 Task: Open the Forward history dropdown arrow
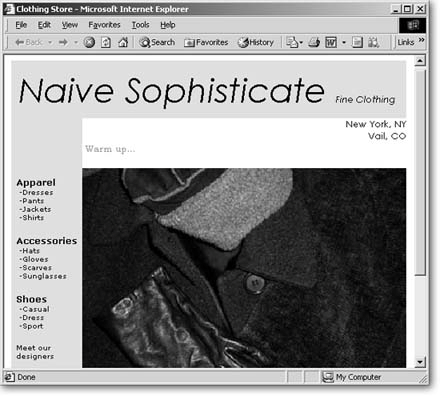pos(76,43)
